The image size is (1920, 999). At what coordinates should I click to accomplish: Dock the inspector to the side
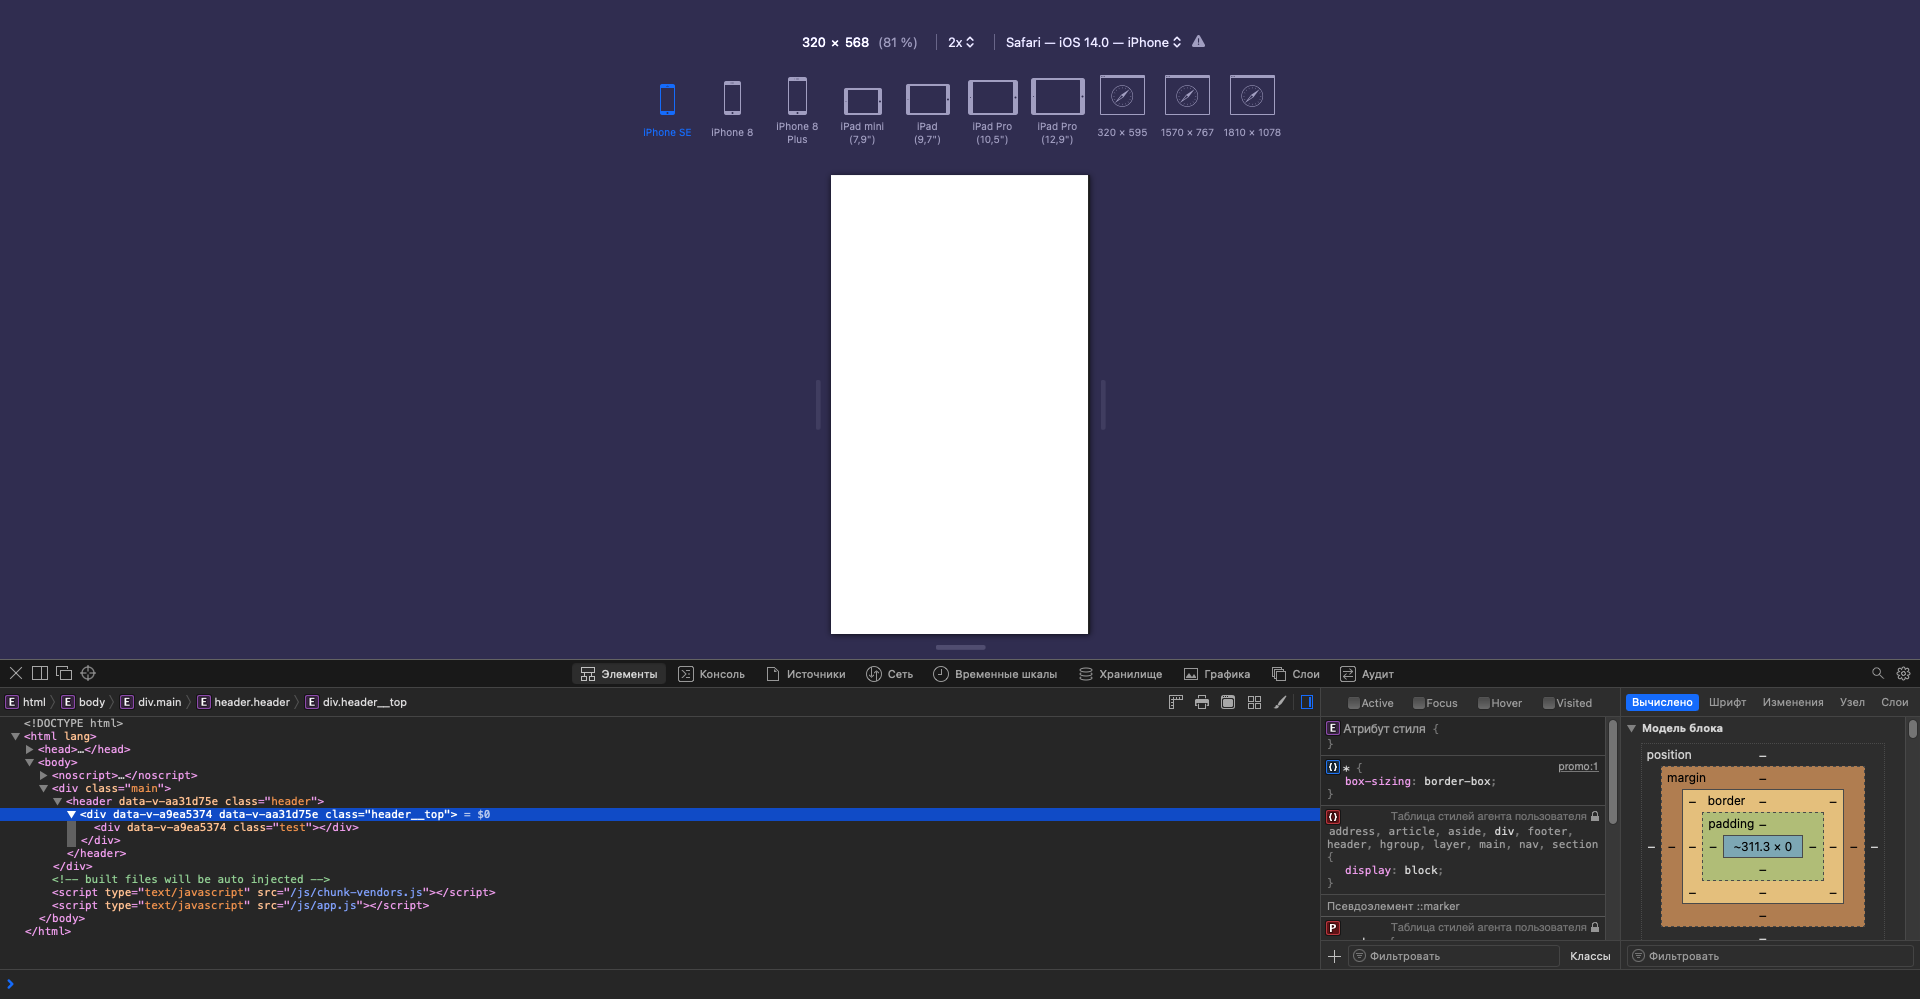click(x=40, y=673)
